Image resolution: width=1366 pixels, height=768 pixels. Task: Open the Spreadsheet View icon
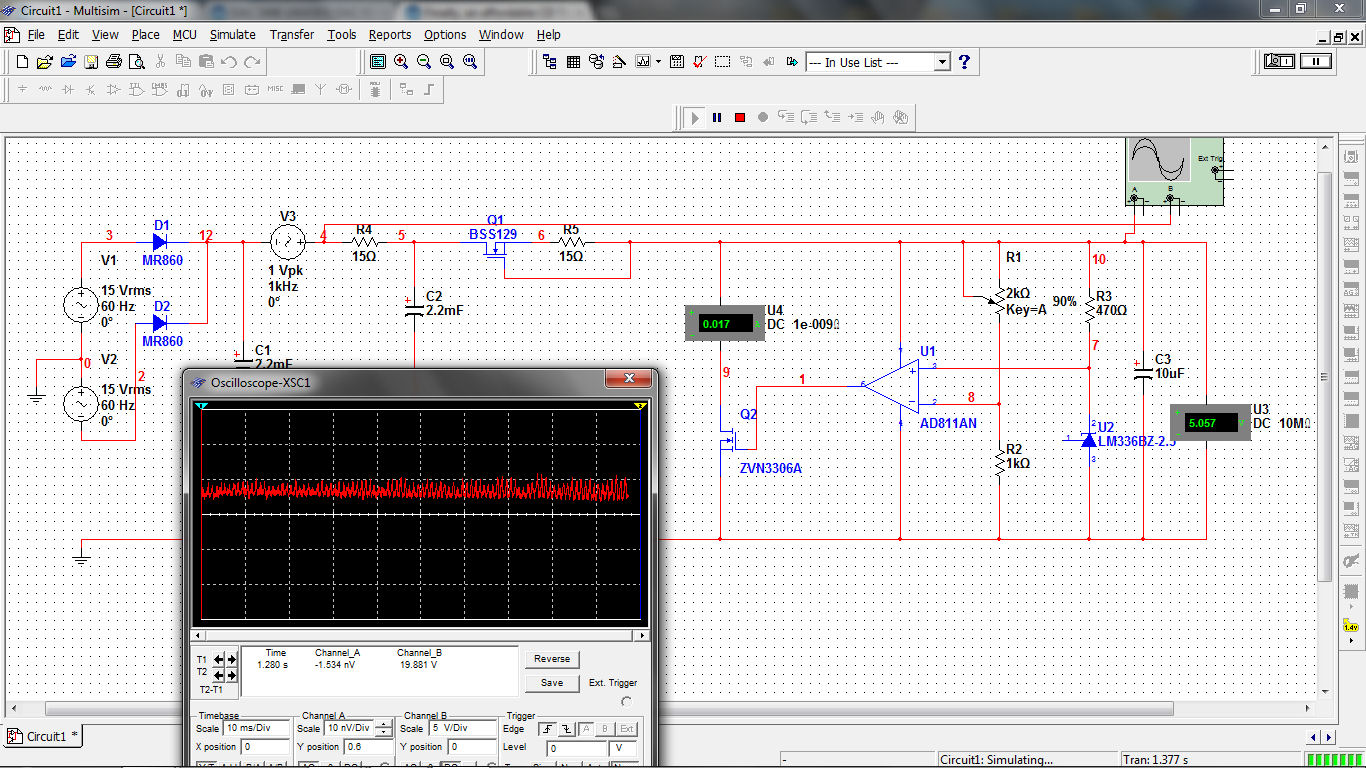coord(573,62)
